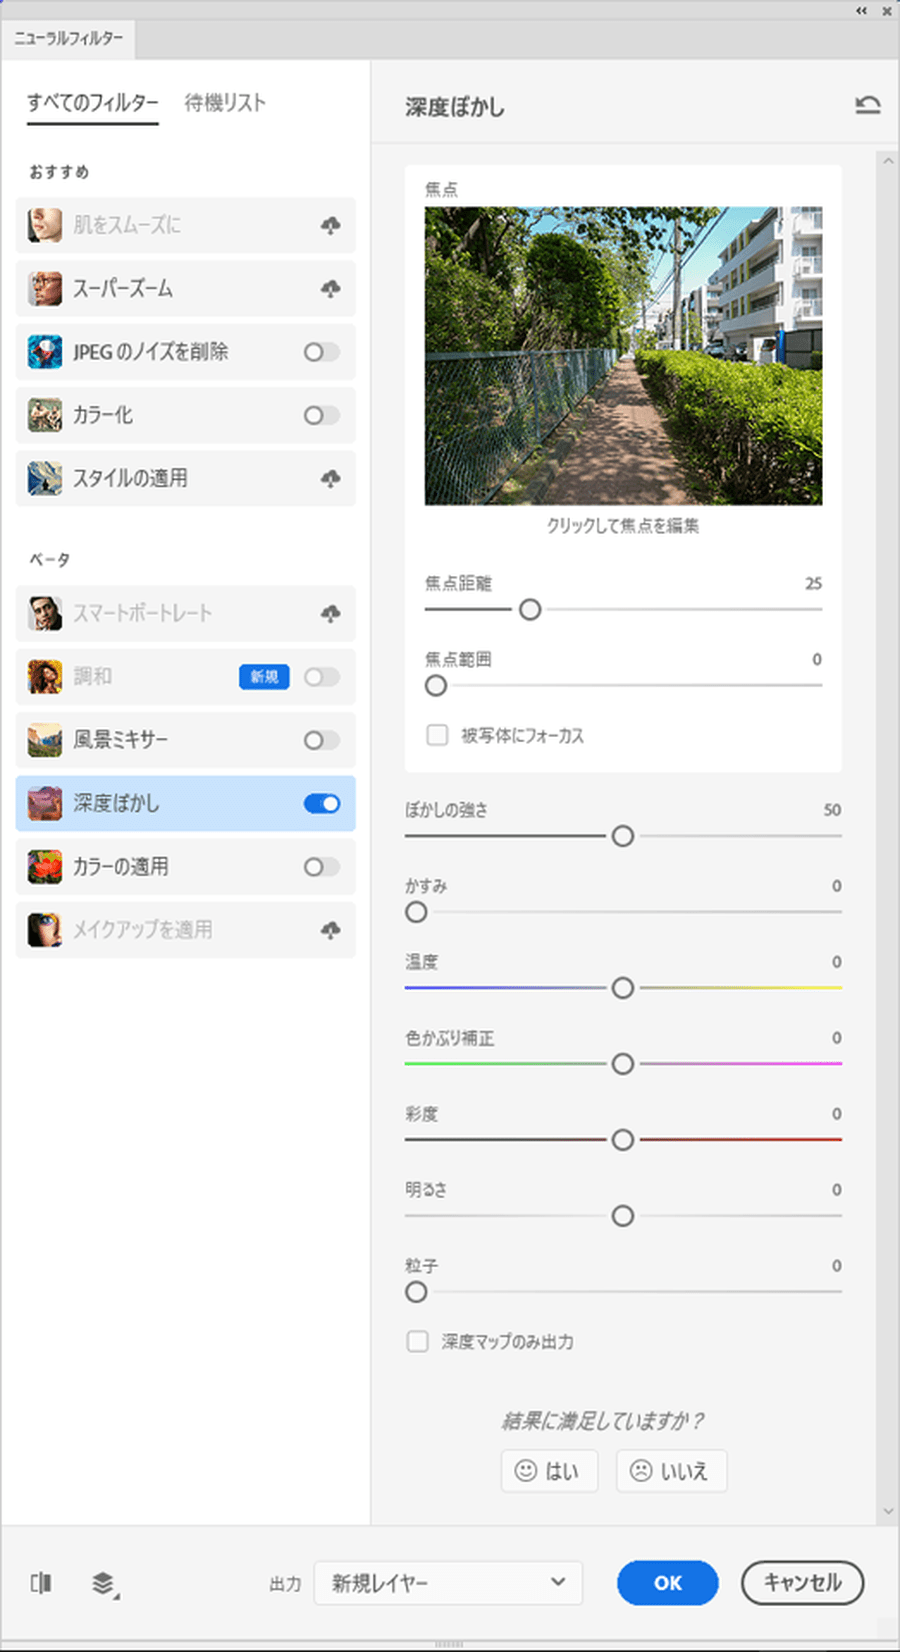
Task: Click the メイクアップを適用 thumbnail icon
Action: 45,930
